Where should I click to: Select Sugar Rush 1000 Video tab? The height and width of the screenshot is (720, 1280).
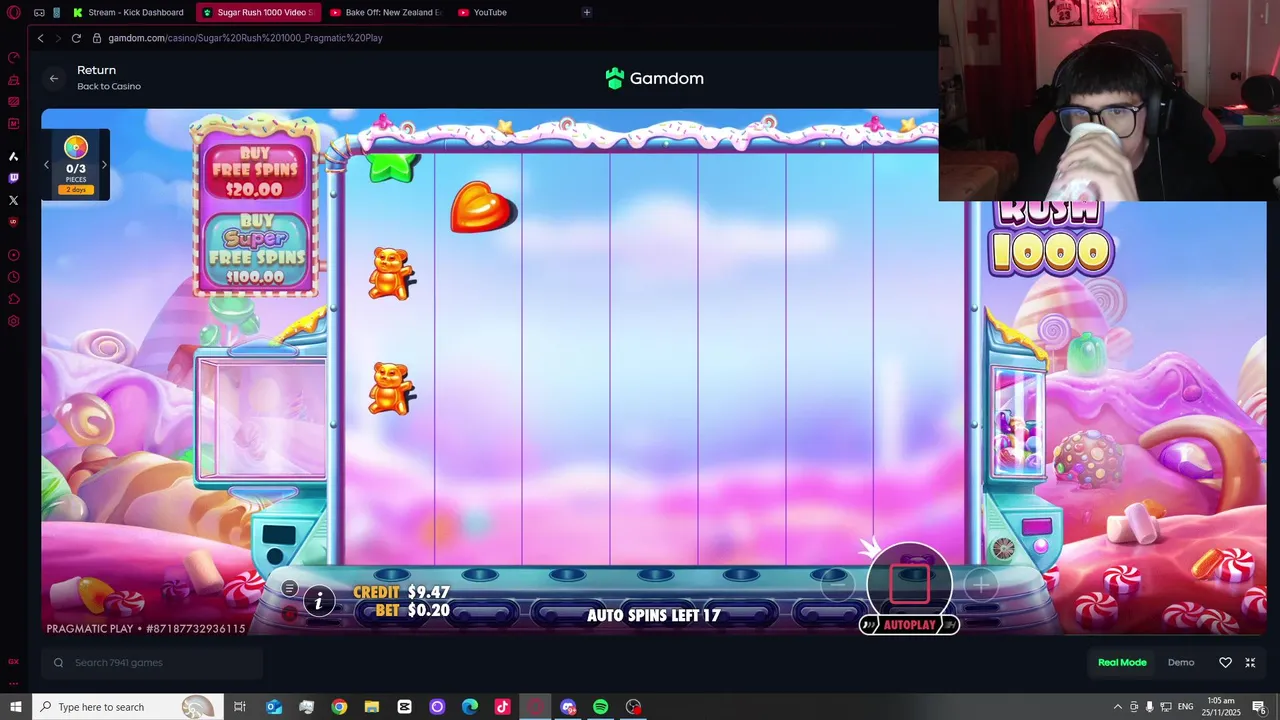click(258, 12)
